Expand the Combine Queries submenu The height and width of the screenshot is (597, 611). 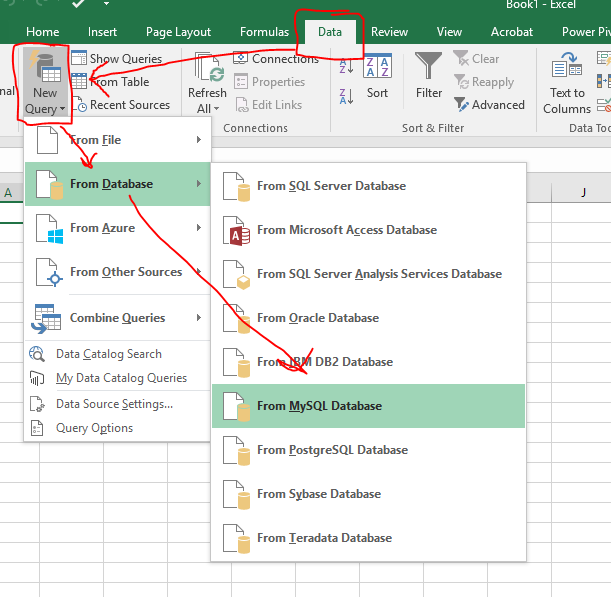(x=117, y=318)
